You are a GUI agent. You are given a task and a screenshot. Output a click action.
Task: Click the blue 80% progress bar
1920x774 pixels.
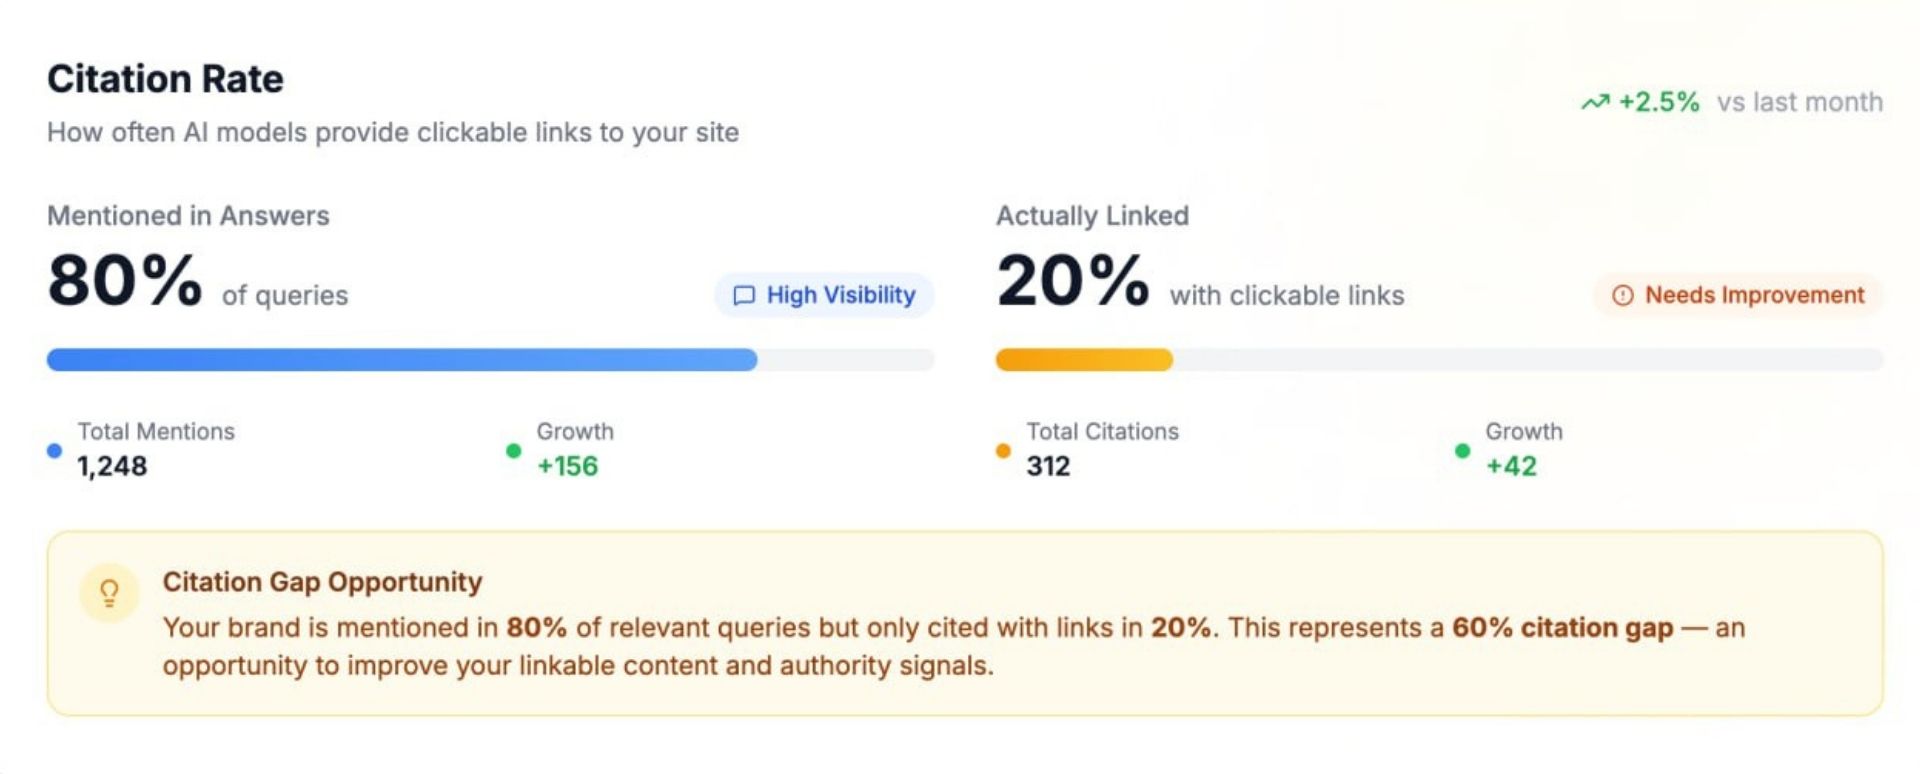[400, 360]
